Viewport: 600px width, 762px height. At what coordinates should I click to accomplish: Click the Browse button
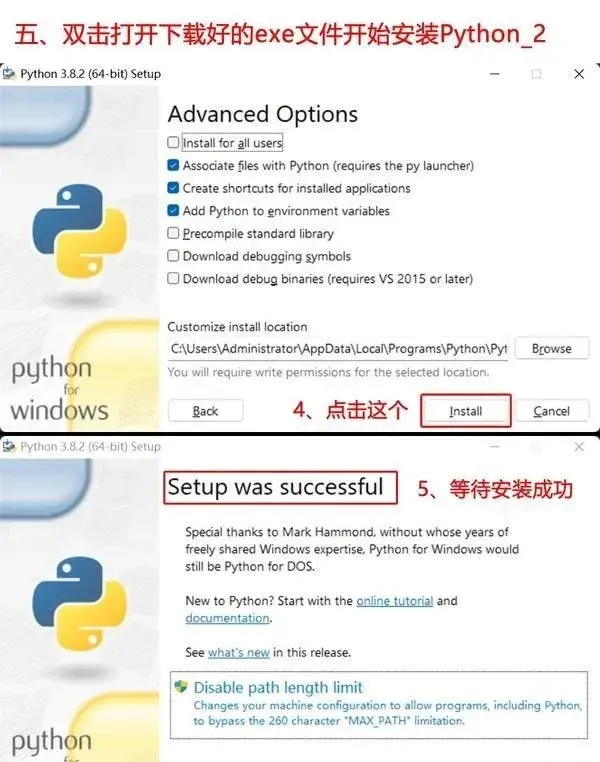(x=552, y=348)
